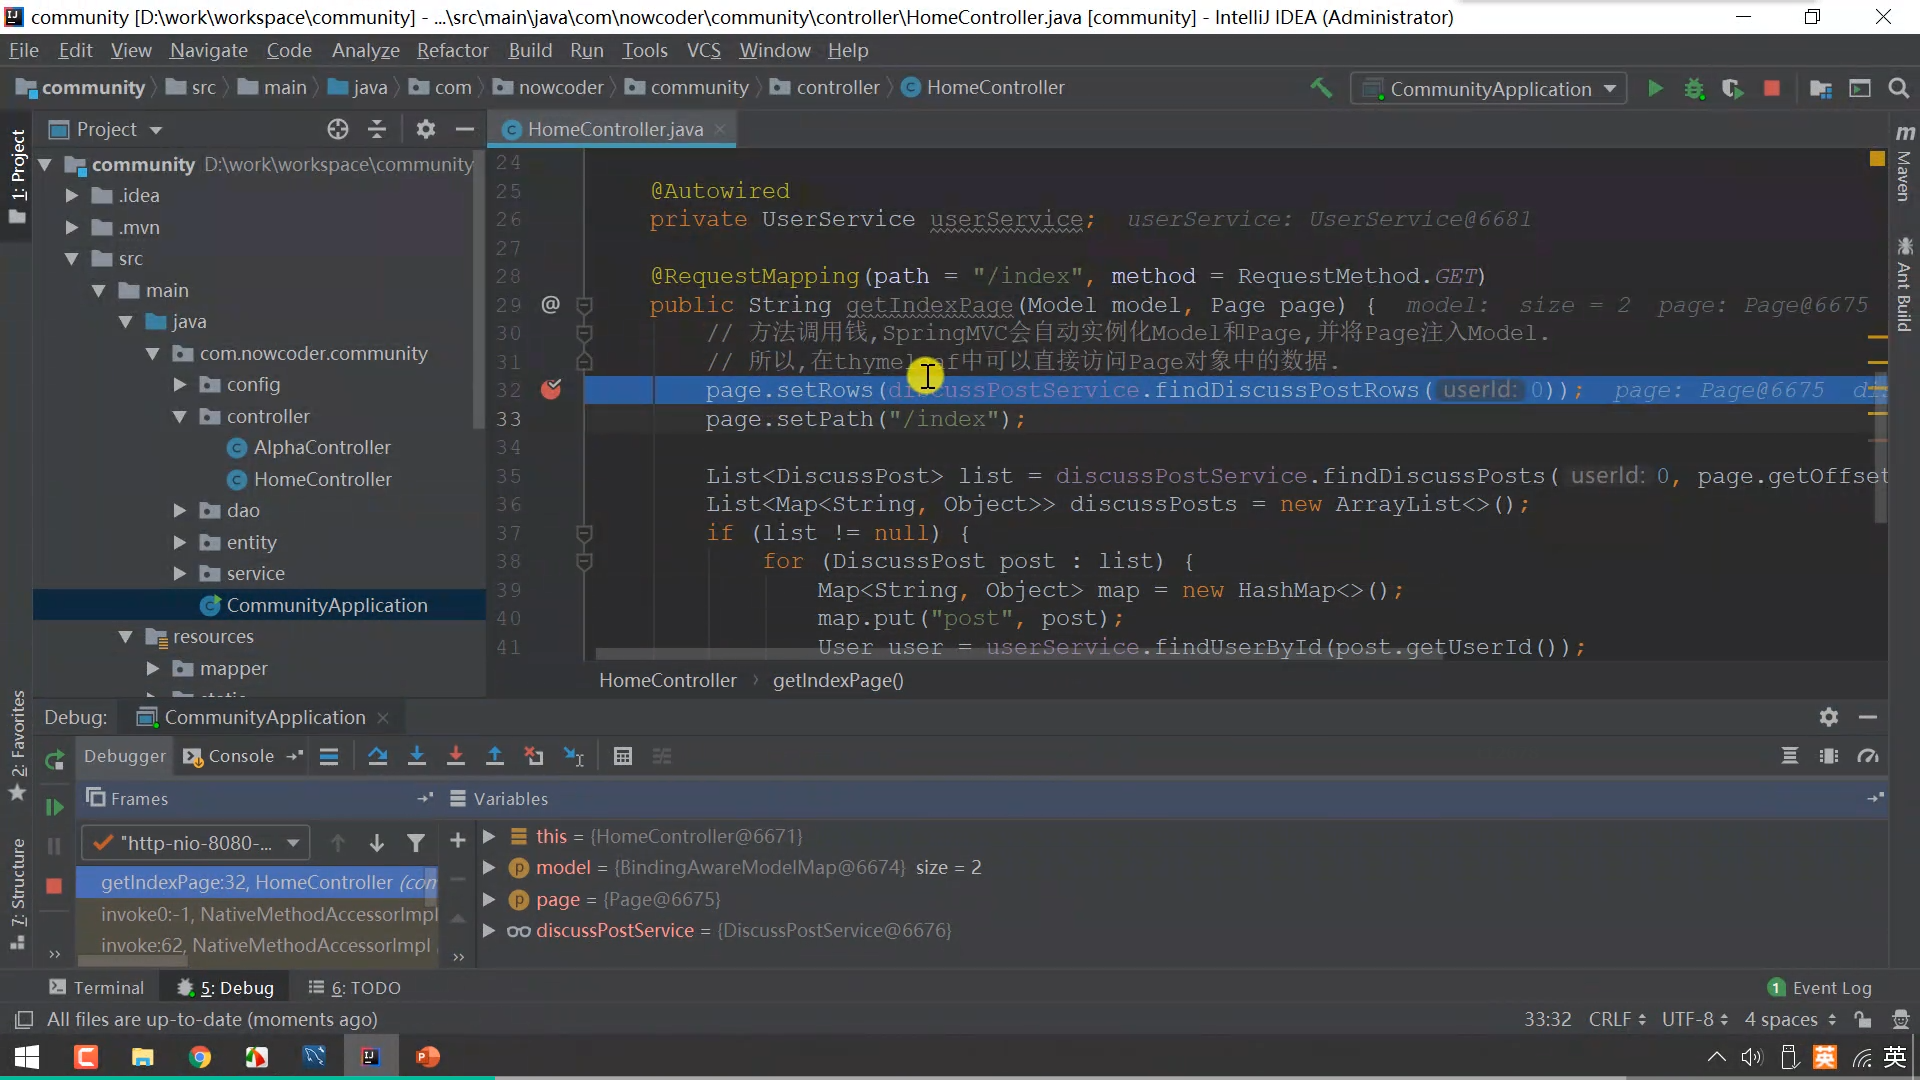Click the Evaluate Expression calculator icon
This screenshot has height=1080, width=1920.
(623, 757)
